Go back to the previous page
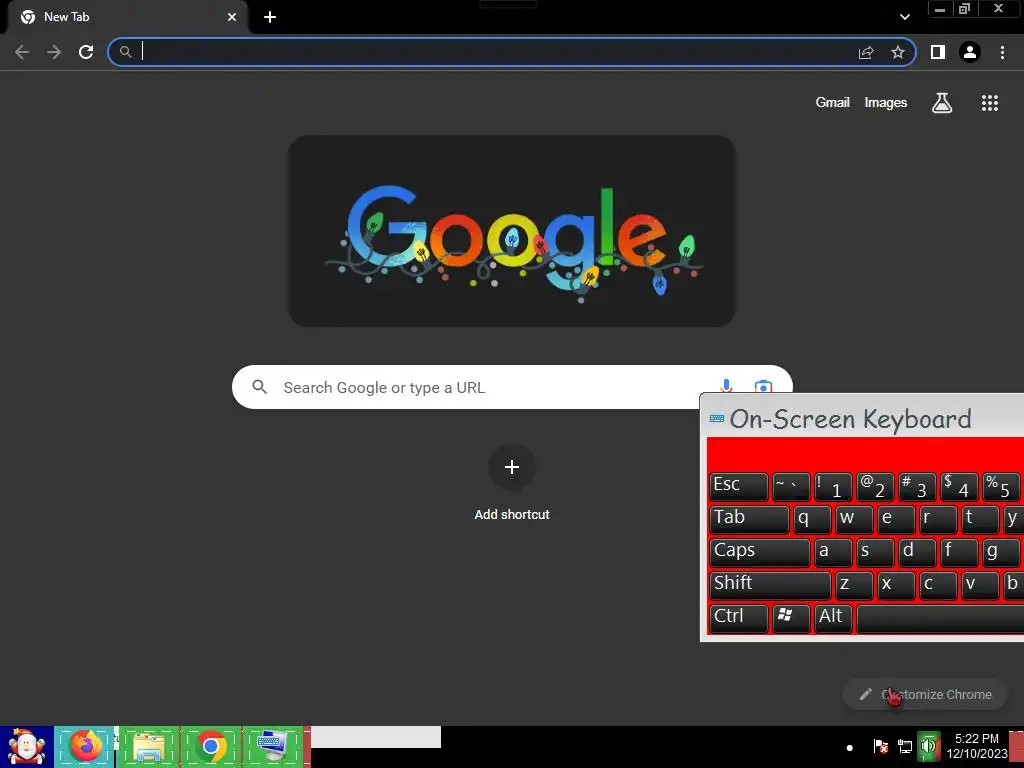 pos(22,52)
